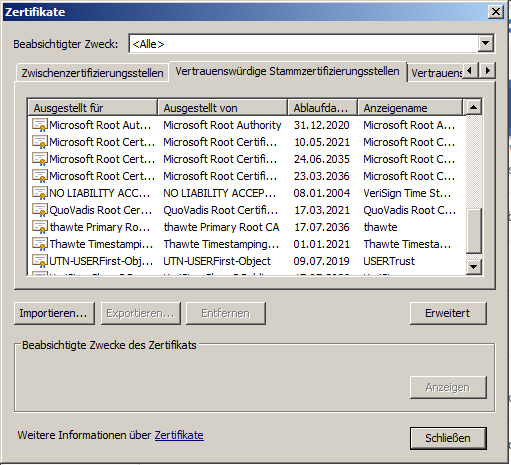Screen dimensions: 511x465
Task: Sort by Anzeigename column header
Action: (410, 108)
